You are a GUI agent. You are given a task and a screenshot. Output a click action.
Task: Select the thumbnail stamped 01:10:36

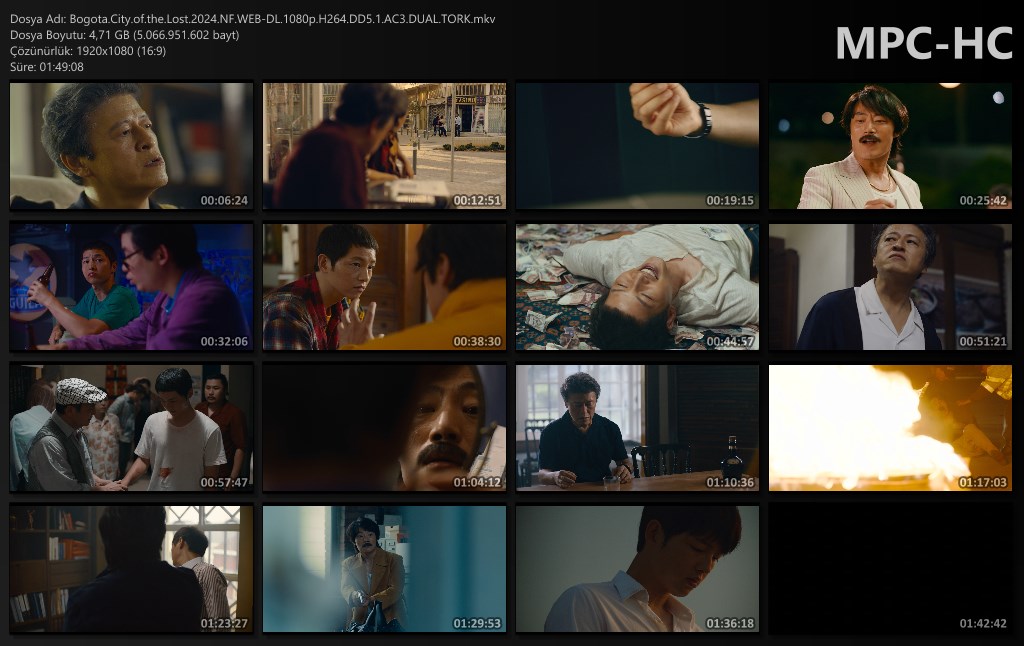pos(637,428)
